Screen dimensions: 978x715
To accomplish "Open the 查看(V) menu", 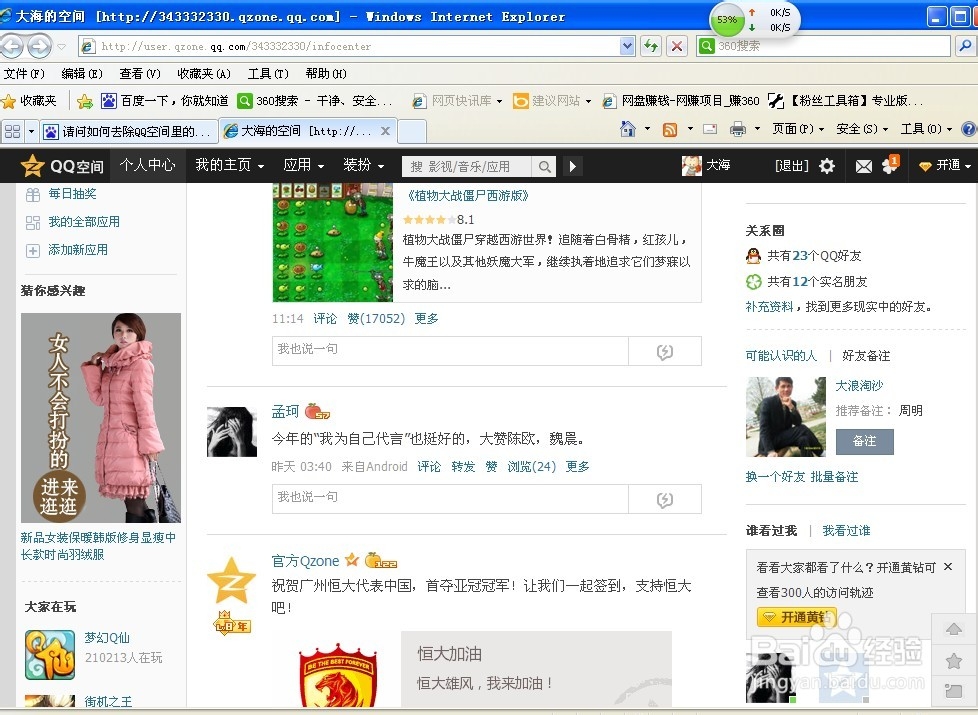I will tap(140, 74).
